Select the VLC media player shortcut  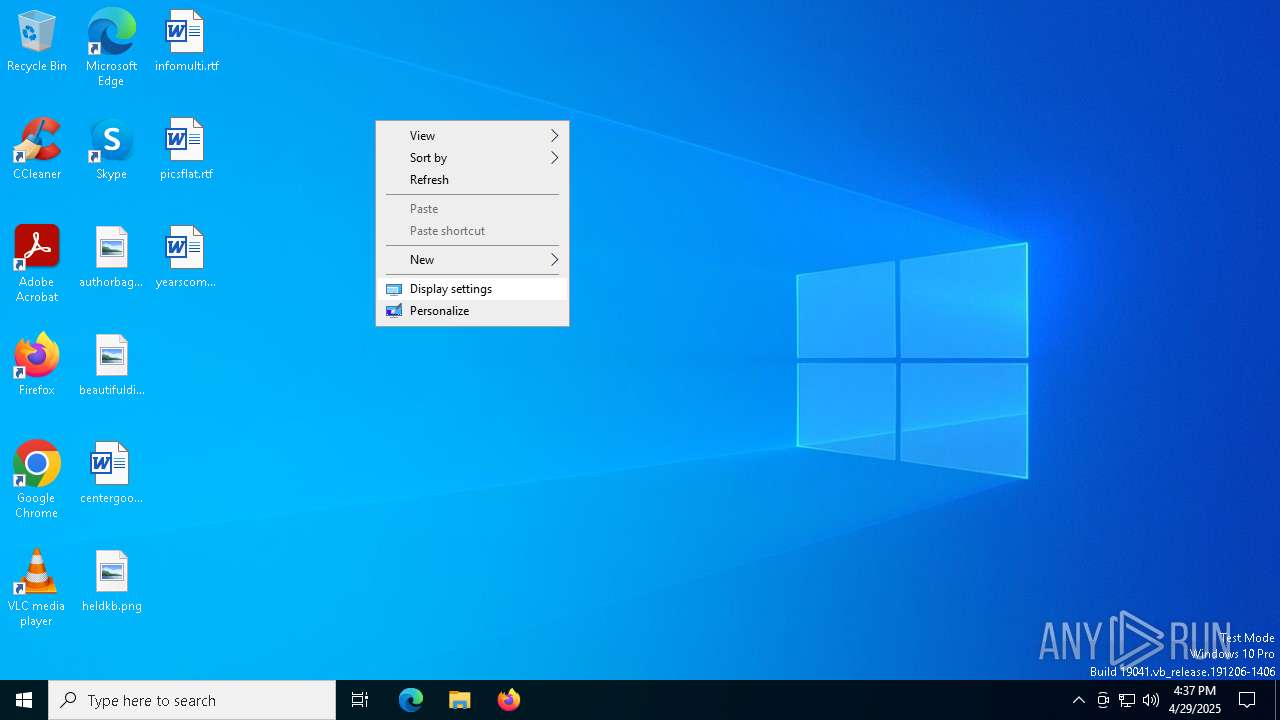pos(37,588)
